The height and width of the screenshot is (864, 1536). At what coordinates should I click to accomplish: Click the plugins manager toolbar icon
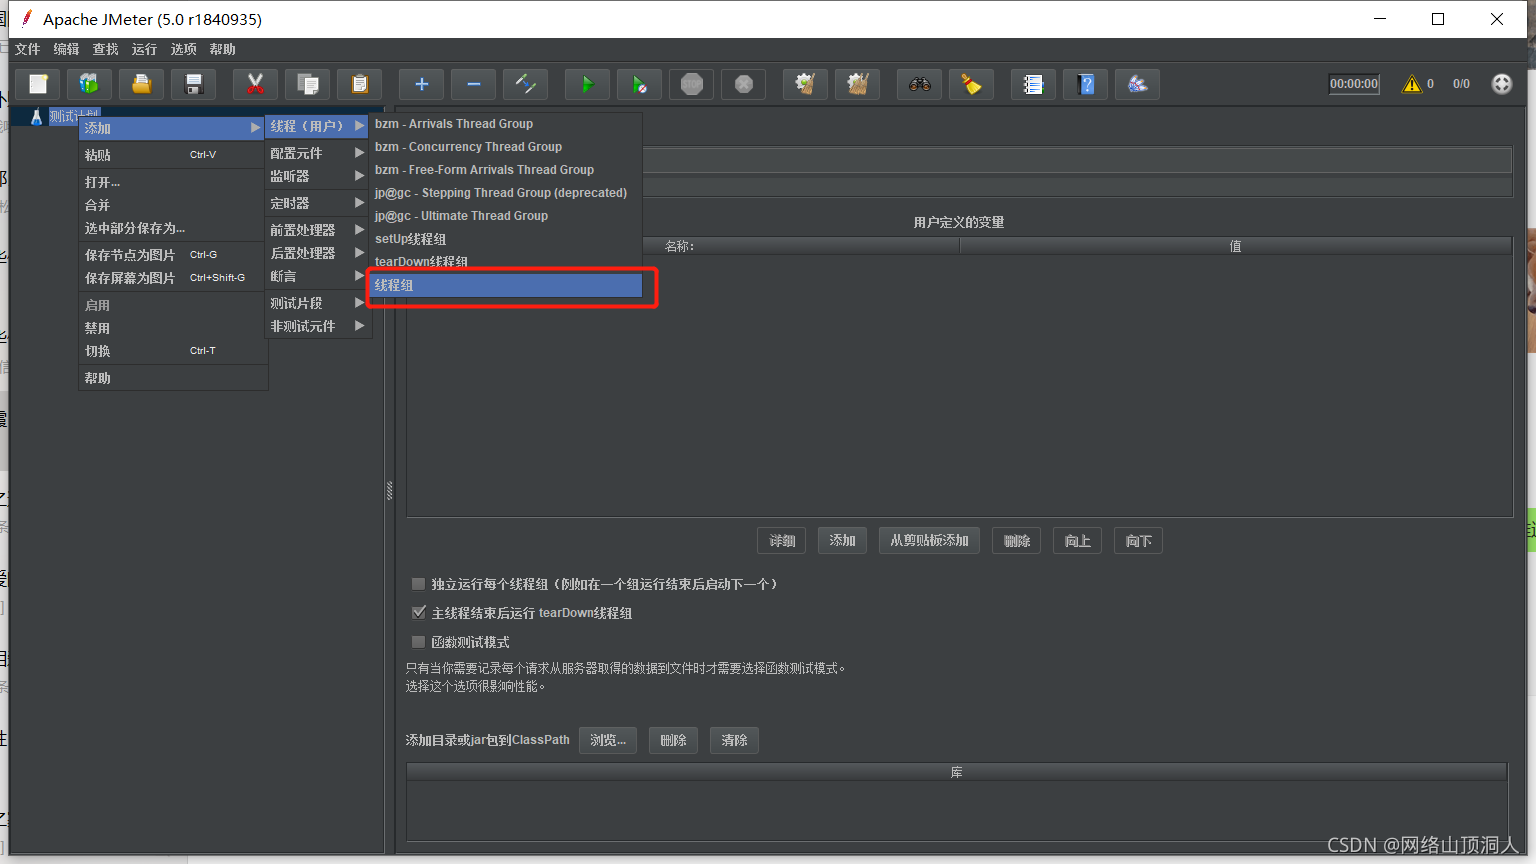point(1138,84)
